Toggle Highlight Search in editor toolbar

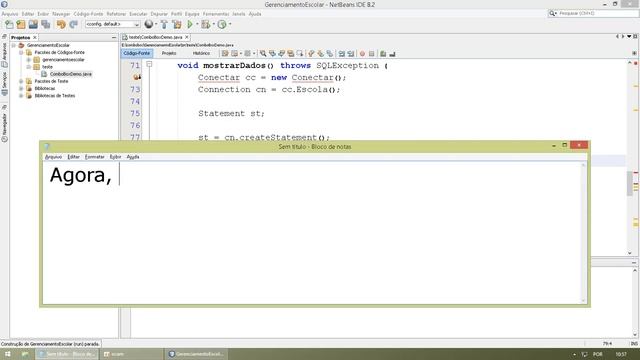[291, 53]
